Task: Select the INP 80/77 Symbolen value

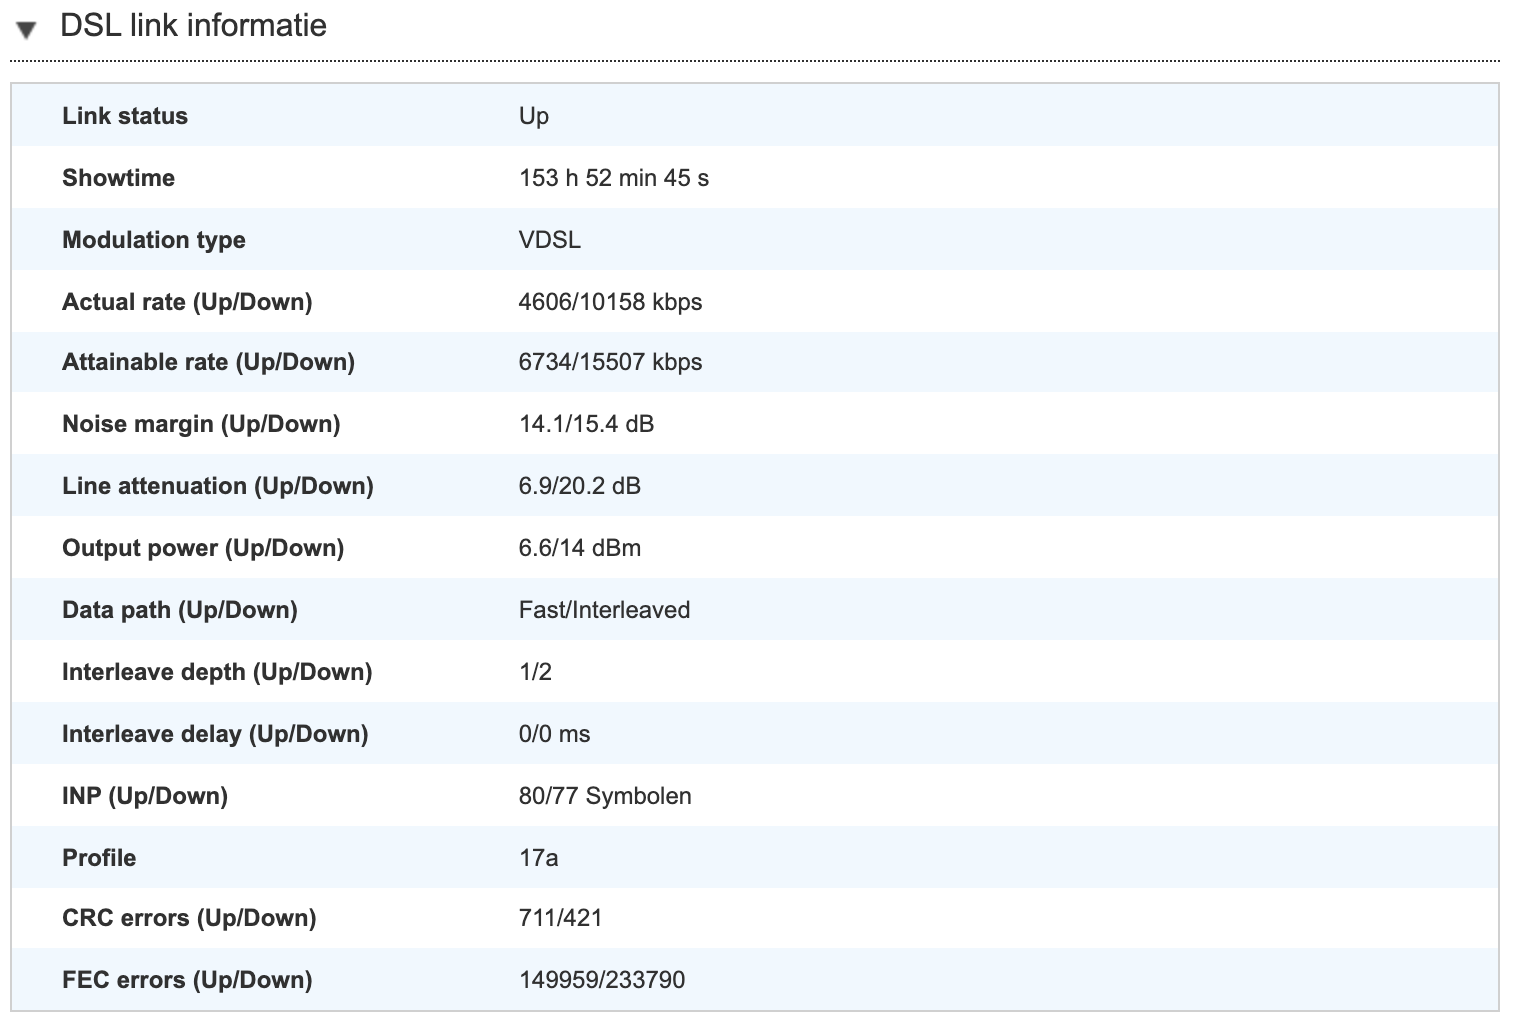Action: (604, 796)
